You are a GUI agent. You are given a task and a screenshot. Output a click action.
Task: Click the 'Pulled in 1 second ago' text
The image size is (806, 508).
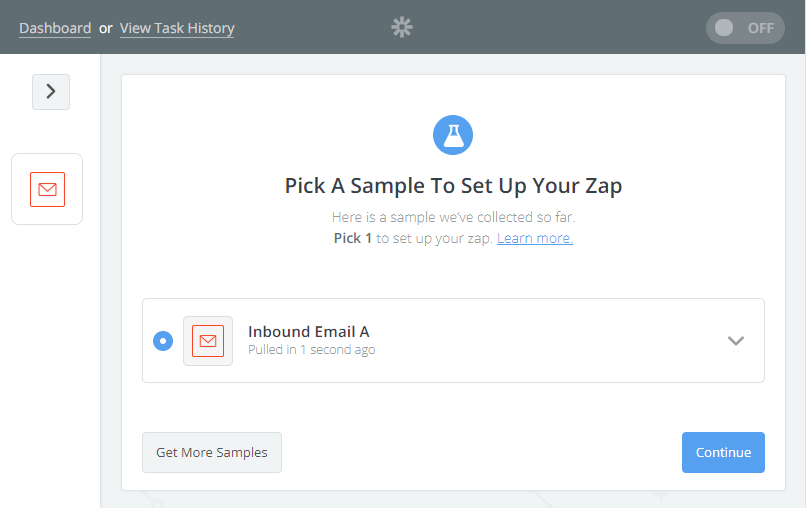pos(312,350)
